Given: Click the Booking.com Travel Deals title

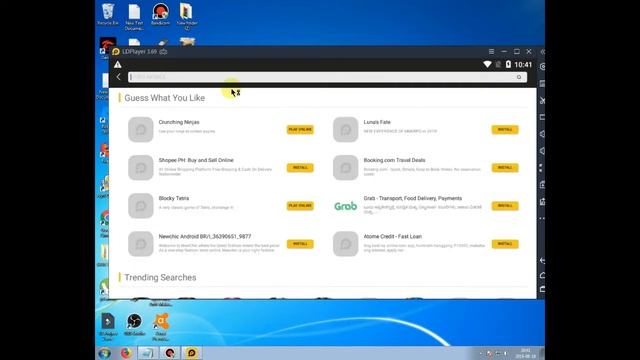Looking at the screenshot, I should pos(394,160).
